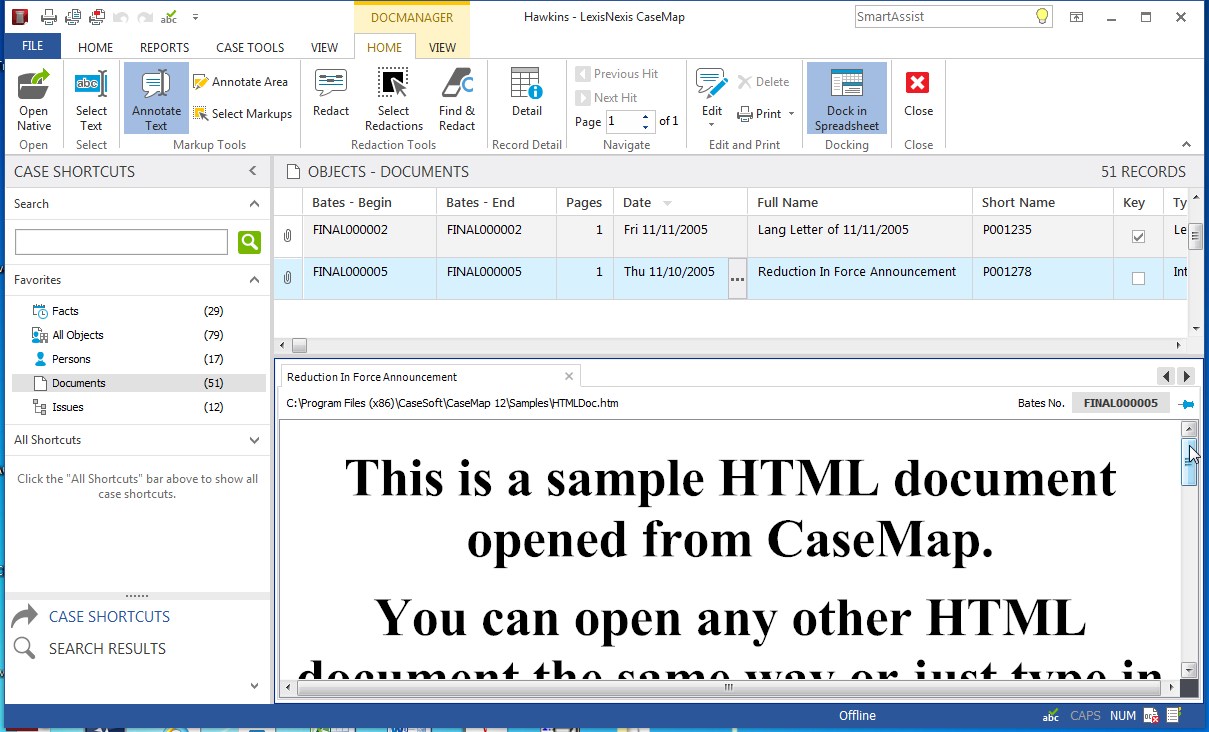
Task: Select the Annotate Text tool
Action: (x=156, y=98)
